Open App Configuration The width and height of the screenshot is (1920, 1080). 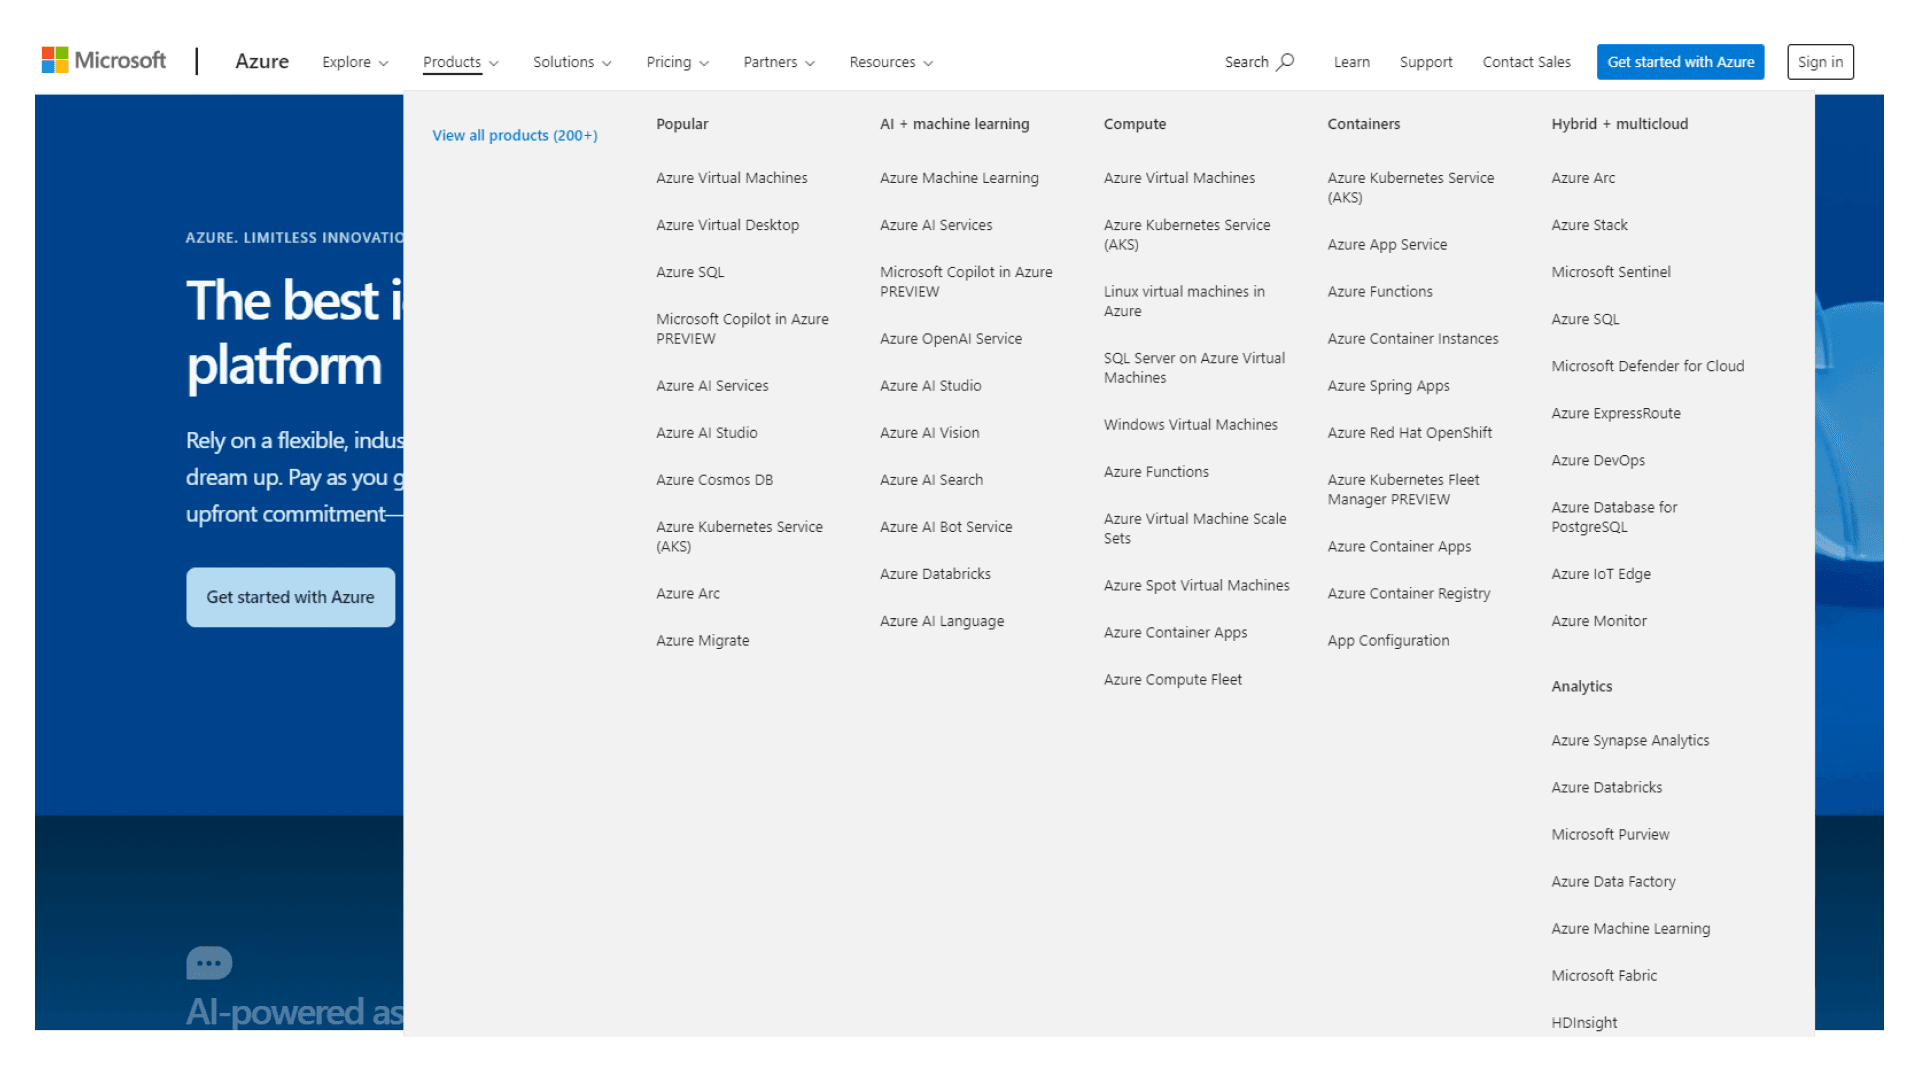(1387, 641)
